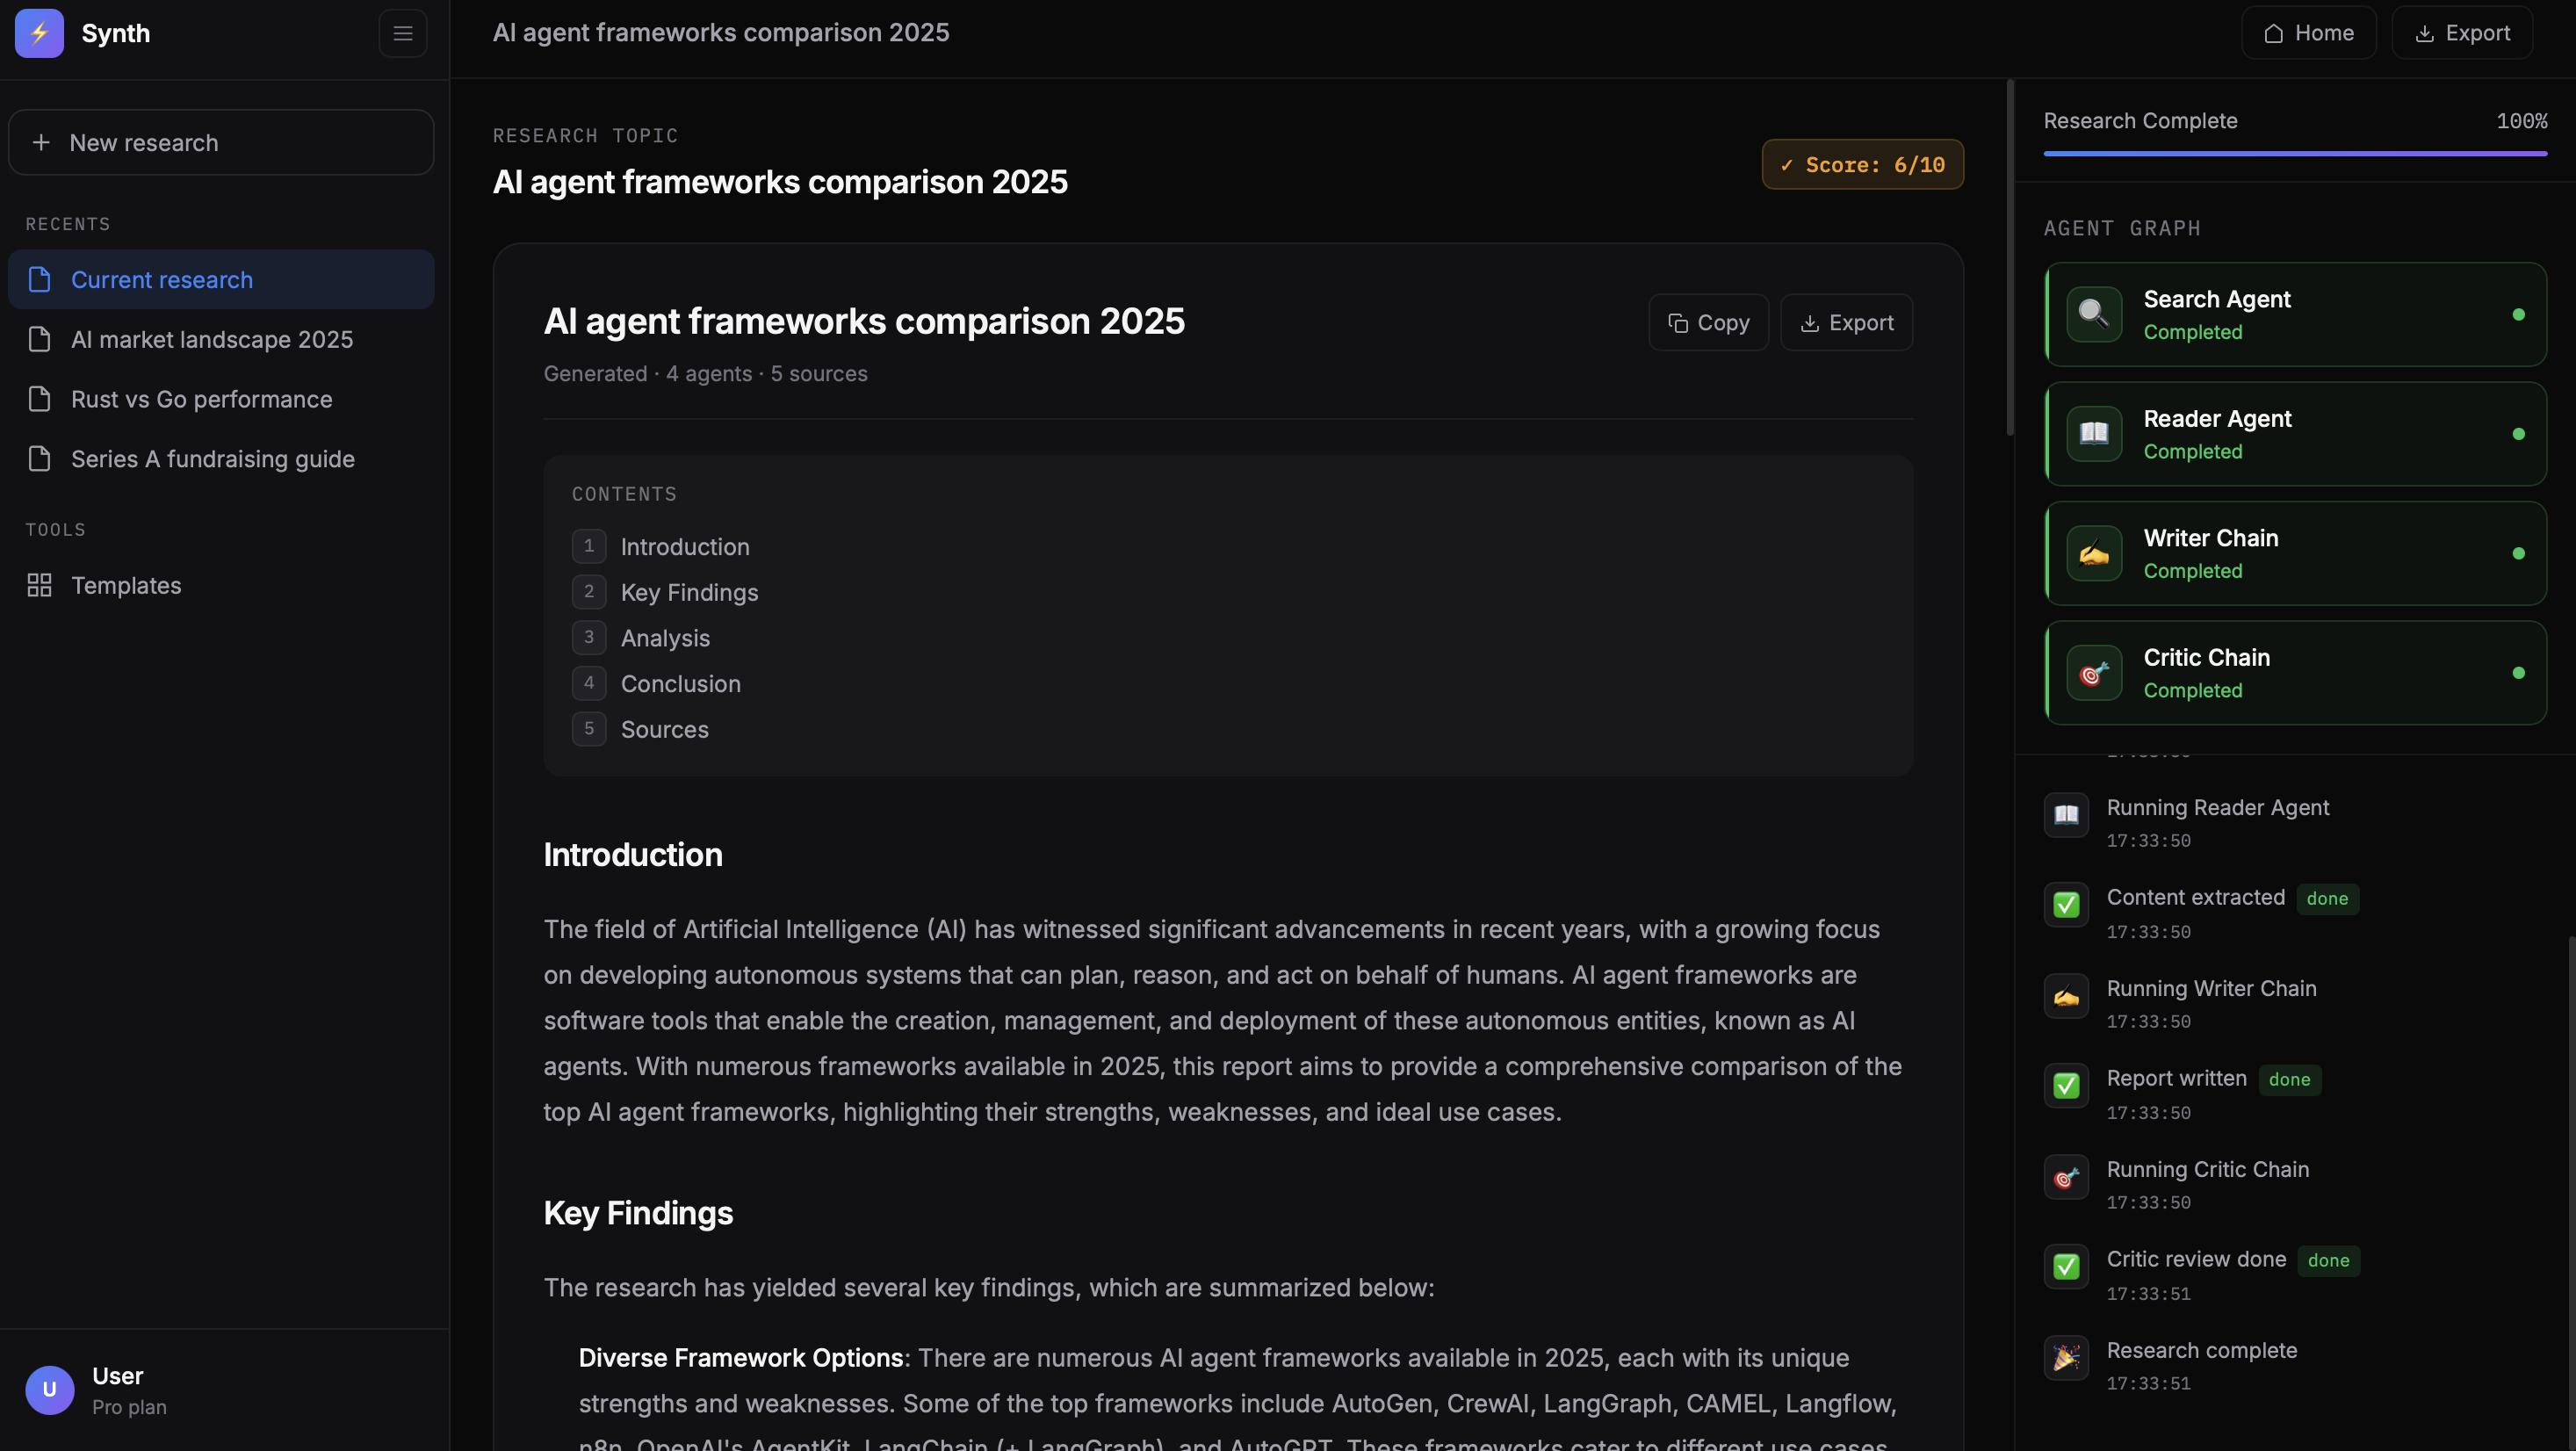Click the done badge next to Critic review done
The height and width of the screenshot is (1451, 2576).
2328,1260
